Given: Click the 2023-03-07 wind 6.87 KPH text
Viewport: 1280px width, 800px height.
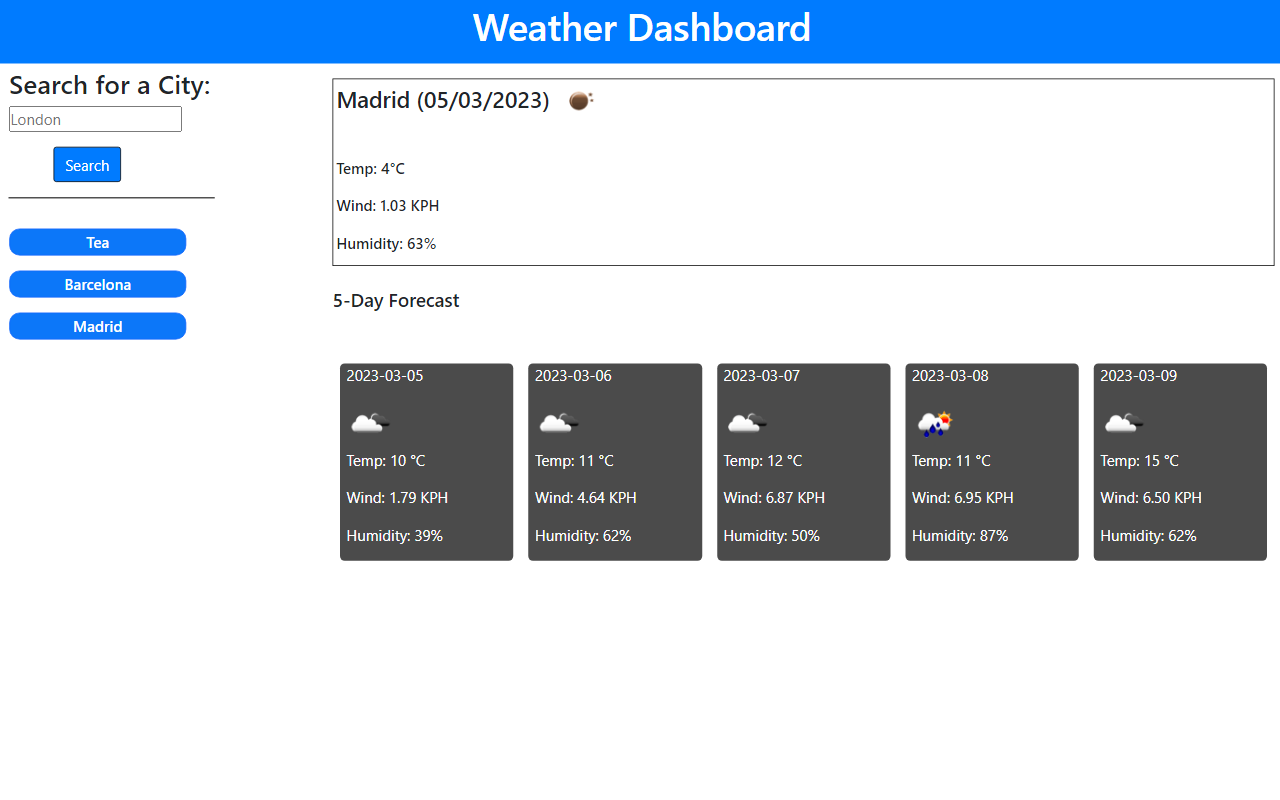Looking at the screenshot, I should [774, 498].
